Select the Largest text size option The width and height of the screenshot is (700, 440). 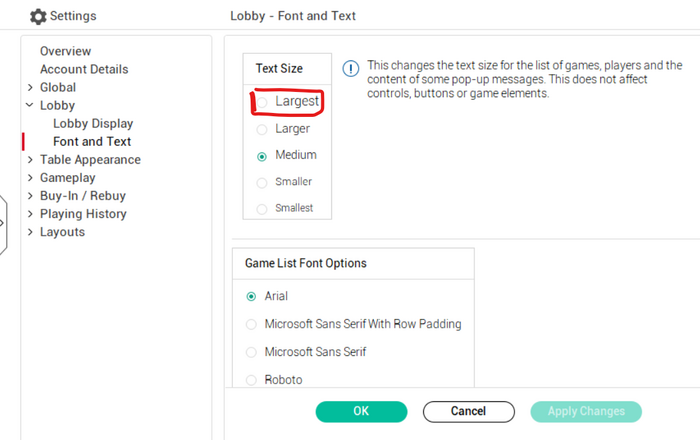(x=263, y=102)
